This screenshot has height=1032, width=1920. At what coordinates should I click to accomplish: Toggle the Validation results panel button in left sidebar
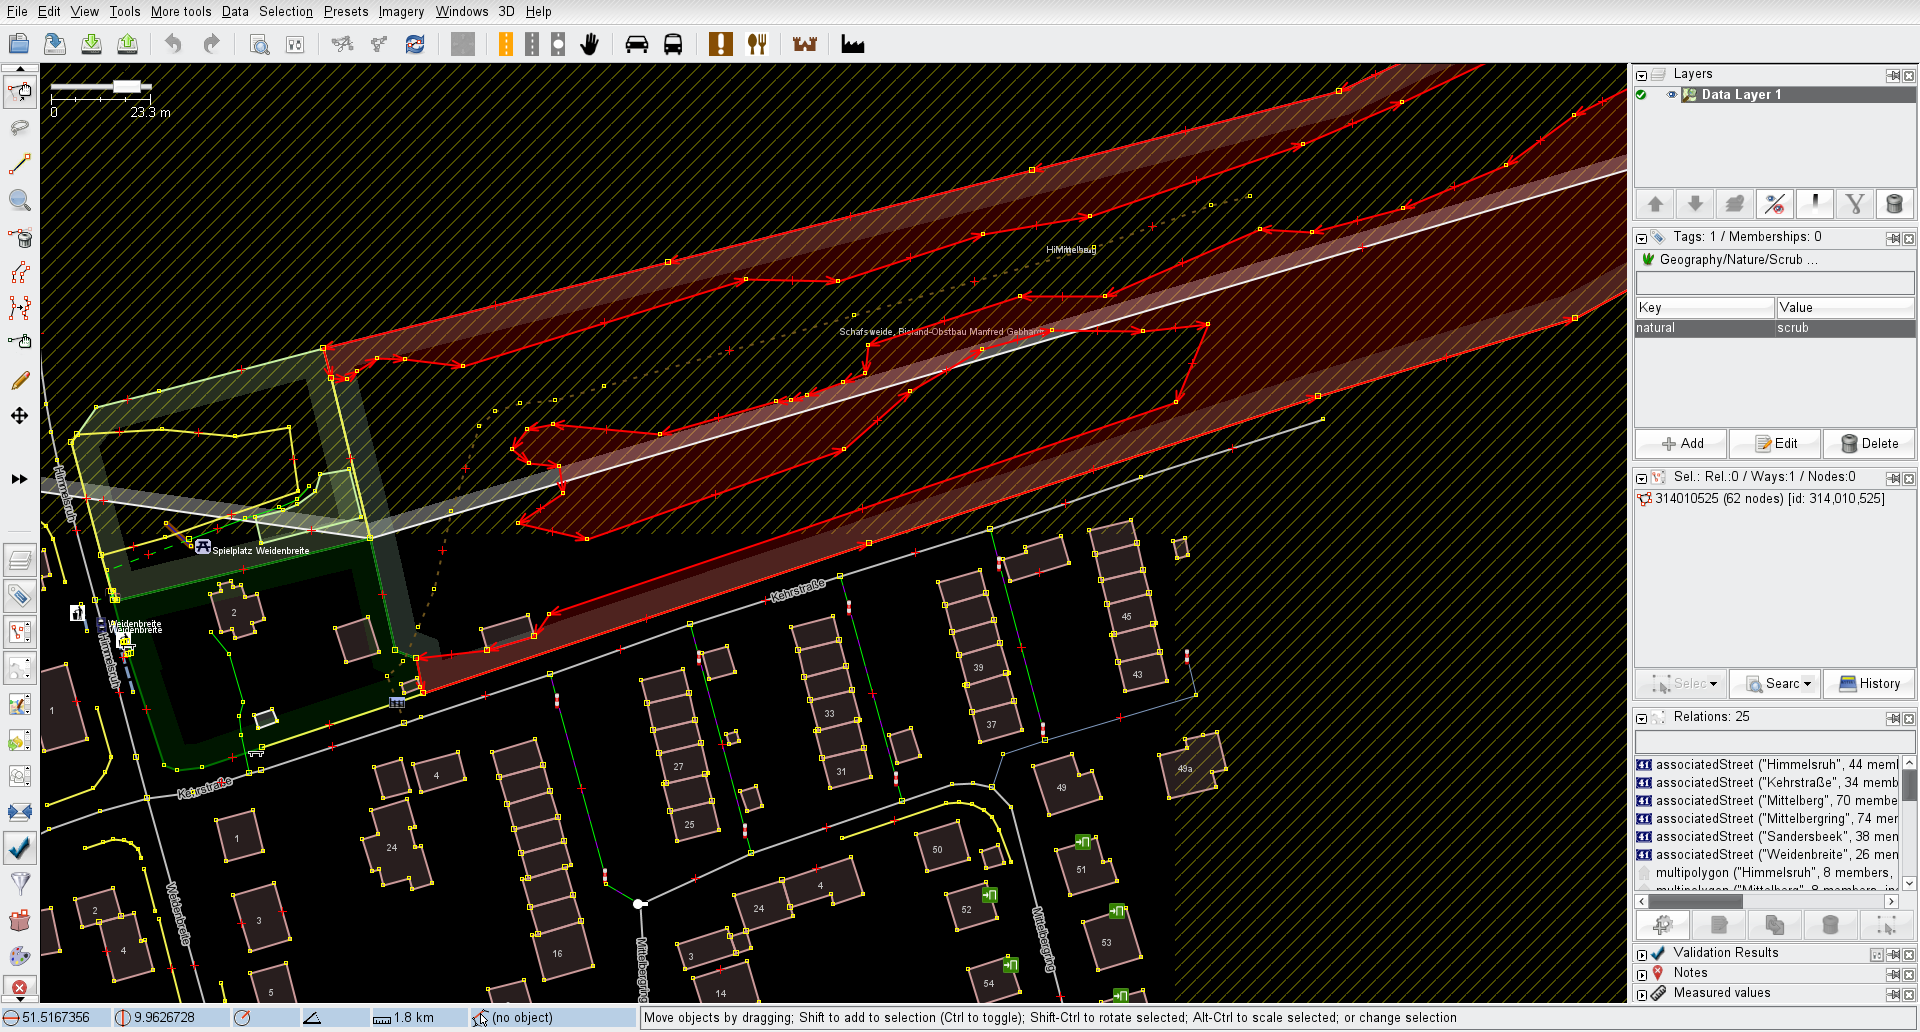tap(20, 848)
